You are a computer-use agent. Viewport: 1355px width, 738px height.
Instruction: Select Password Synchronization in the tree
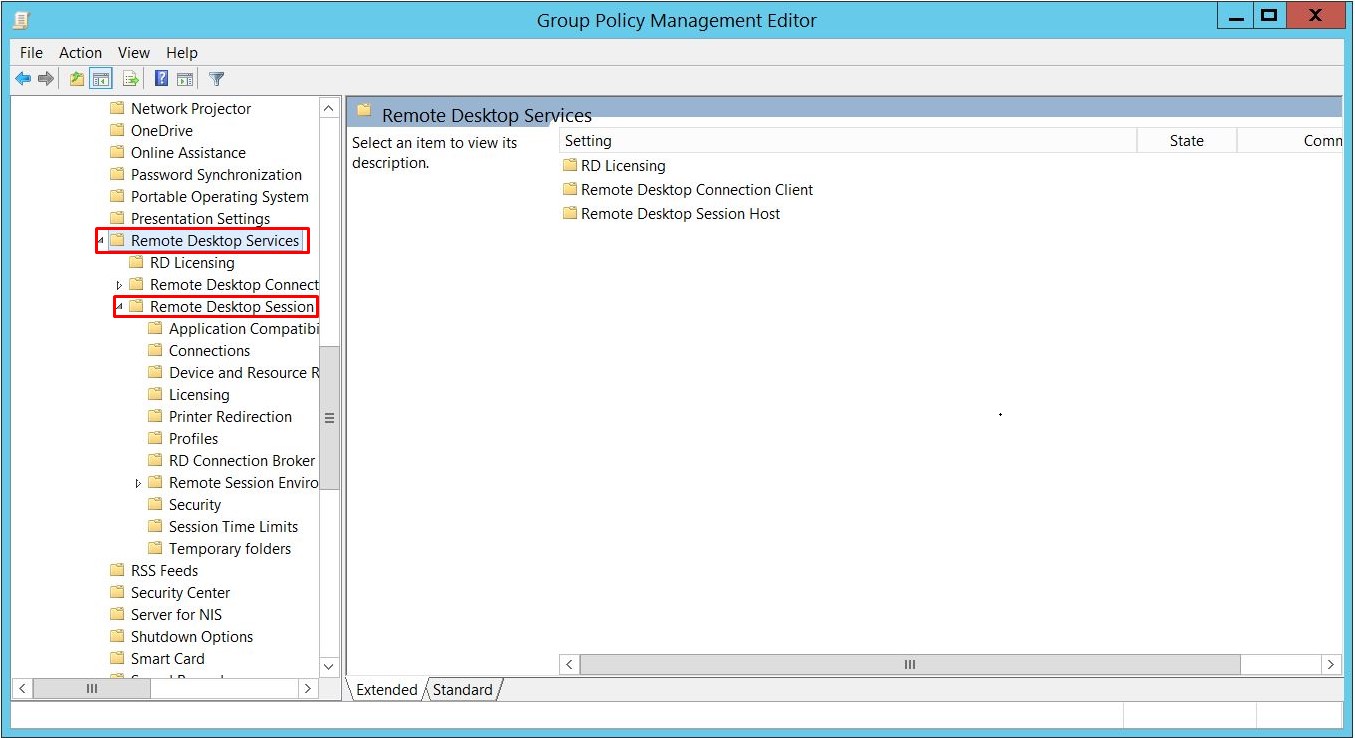216,174
